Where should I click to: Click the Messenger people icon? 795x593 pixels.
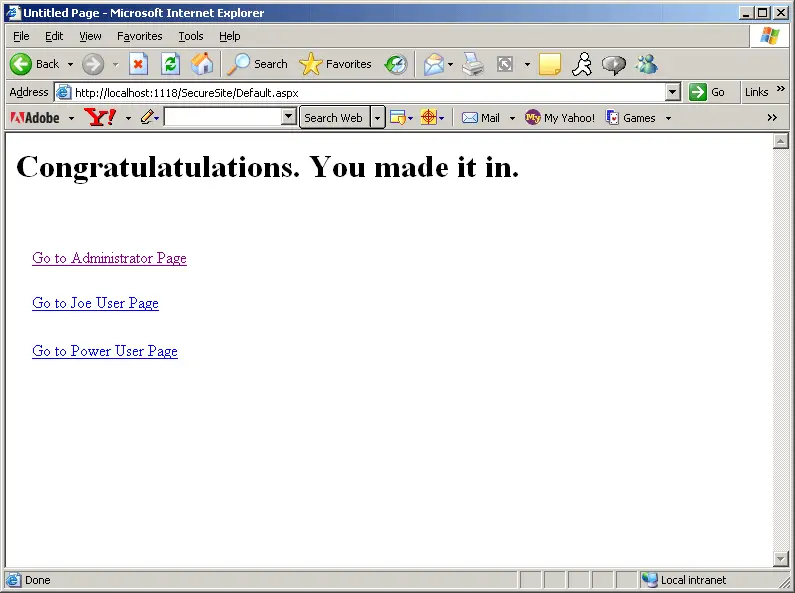click(x=646, y=64)
